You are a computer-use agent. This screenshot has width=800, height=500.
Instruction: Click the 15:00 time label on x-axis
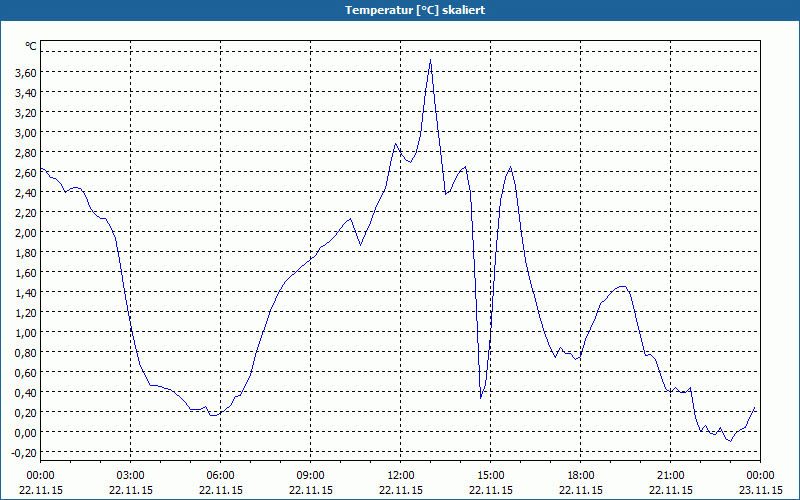click(x=491, y=476)
